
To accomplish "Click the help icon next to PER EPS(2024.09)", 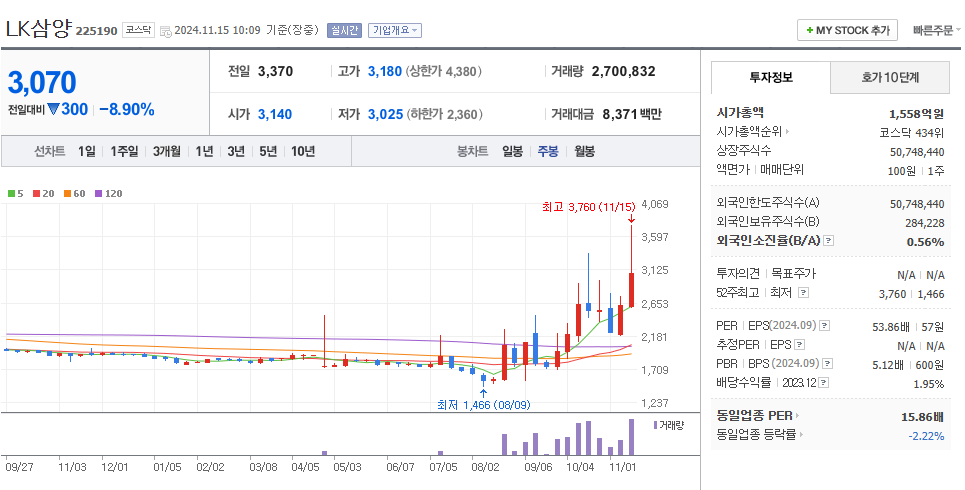I will pyautogui.click(x=825, y=326).
